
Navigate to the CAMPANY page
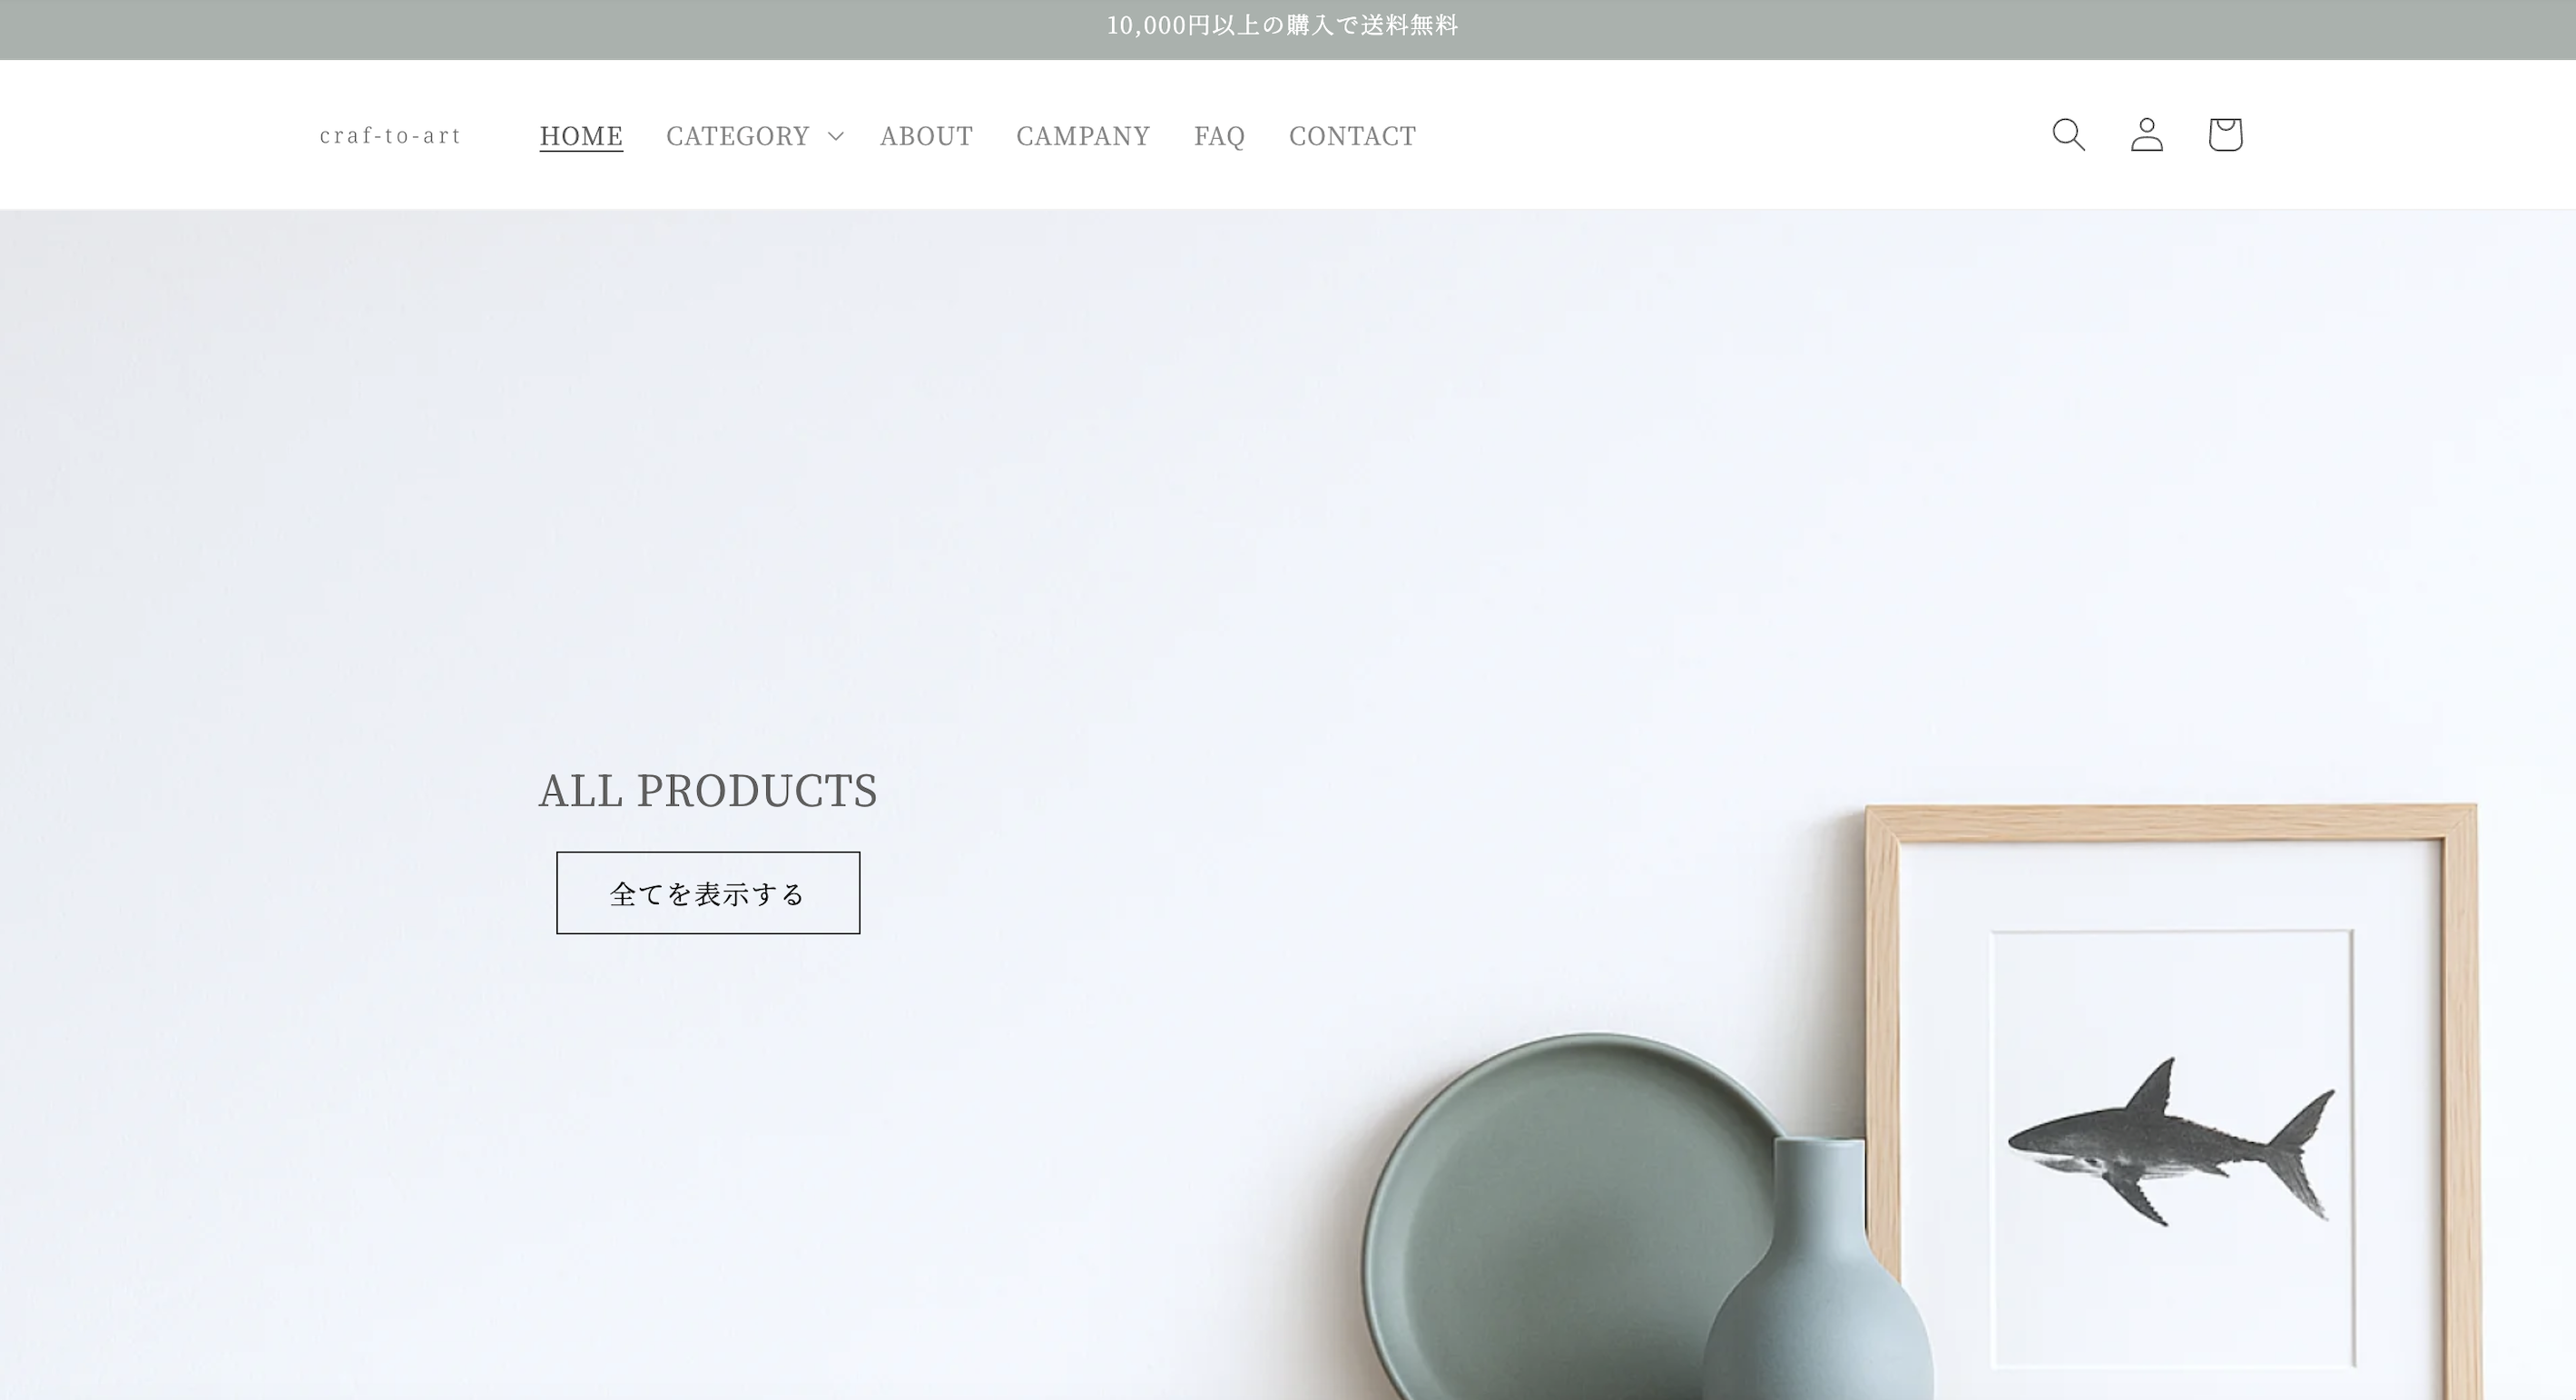coord(1083,135)
